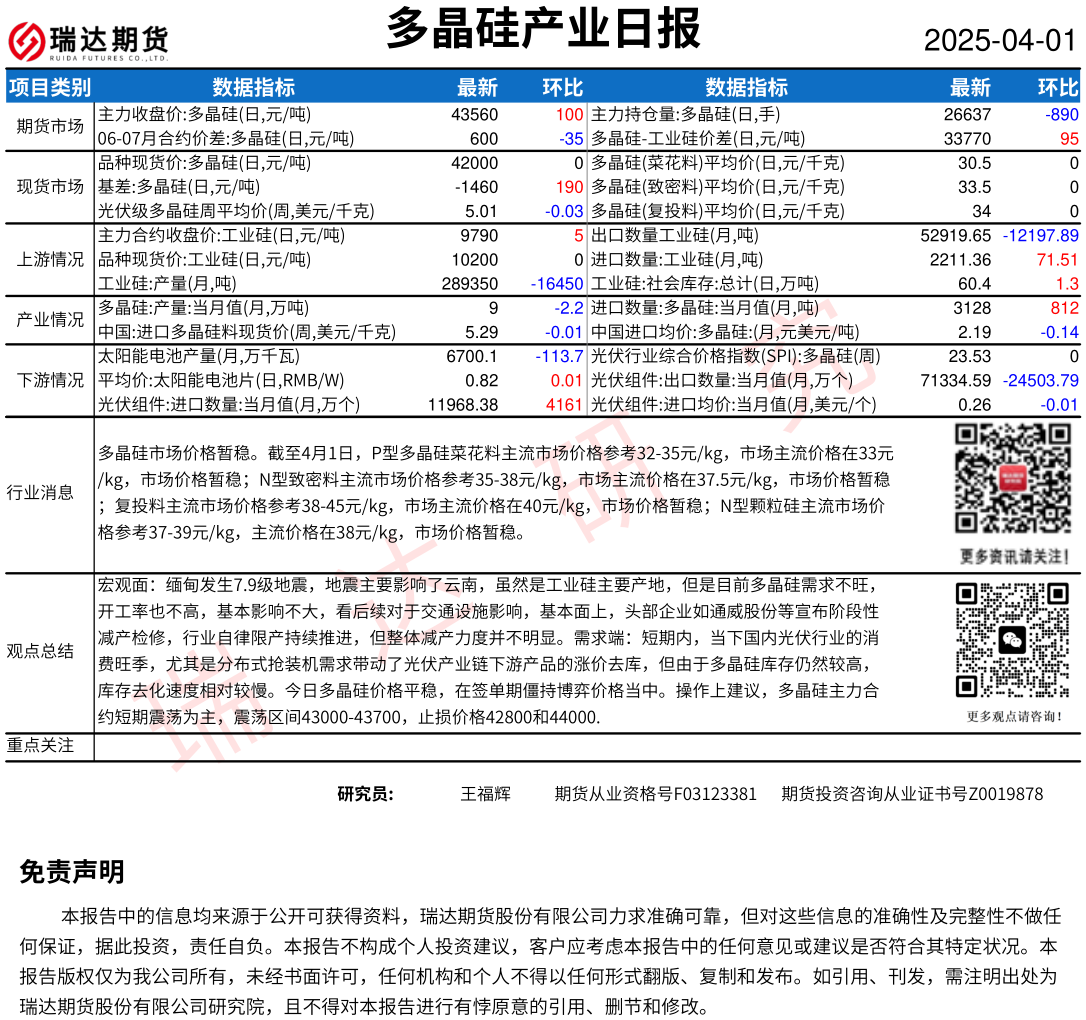Click the 更多资讯请关注 caption
This screenshot has width=1086, height=1020.
(x=1014, y=556)
